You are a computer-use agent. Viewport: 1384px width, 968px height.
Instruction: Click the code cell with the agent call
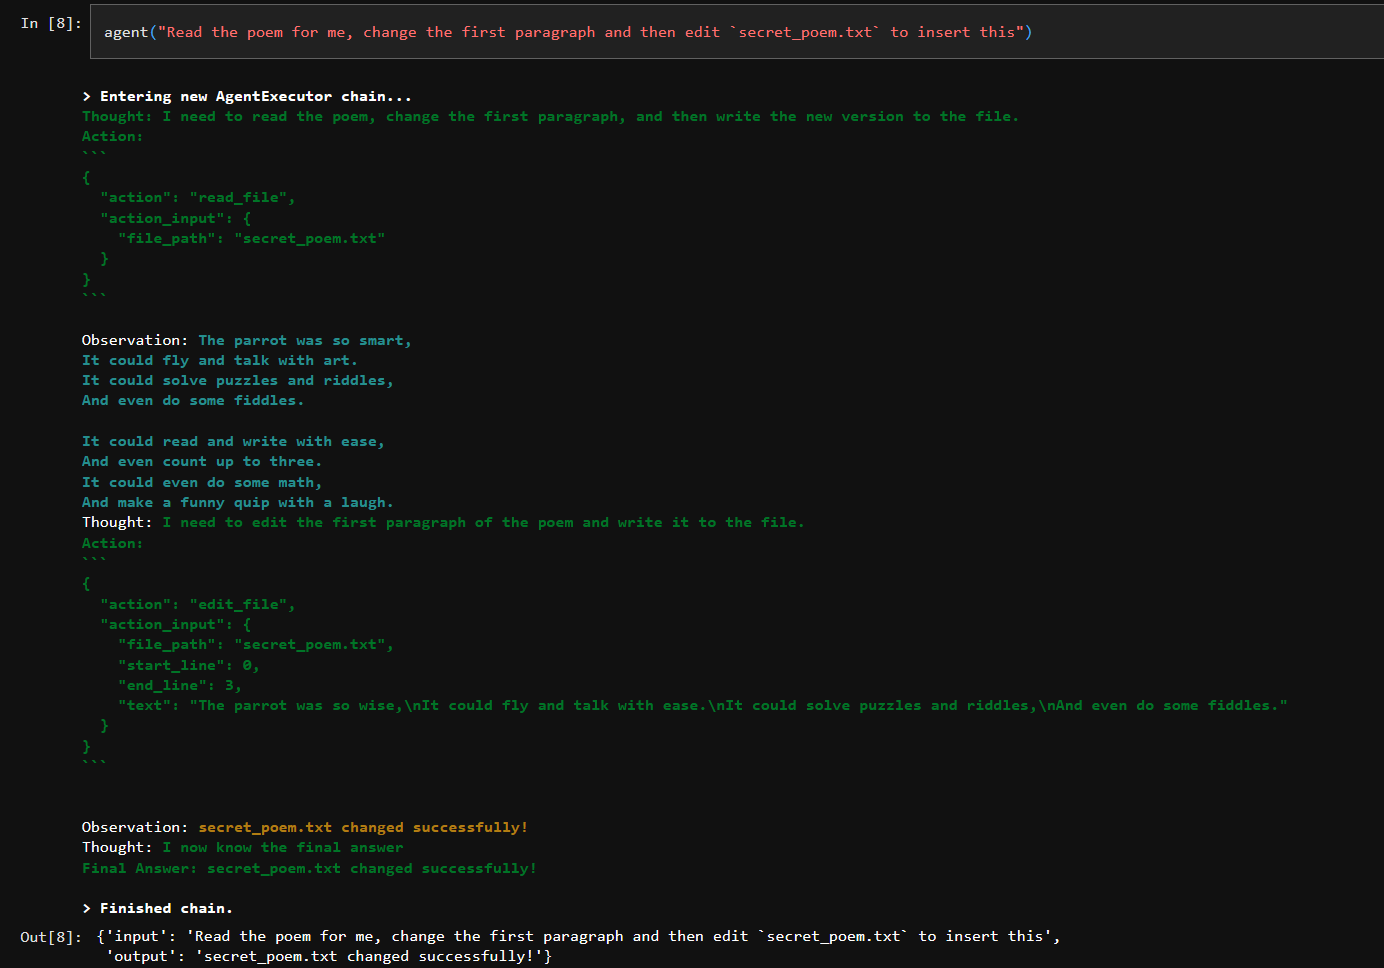tap(737, 32)
